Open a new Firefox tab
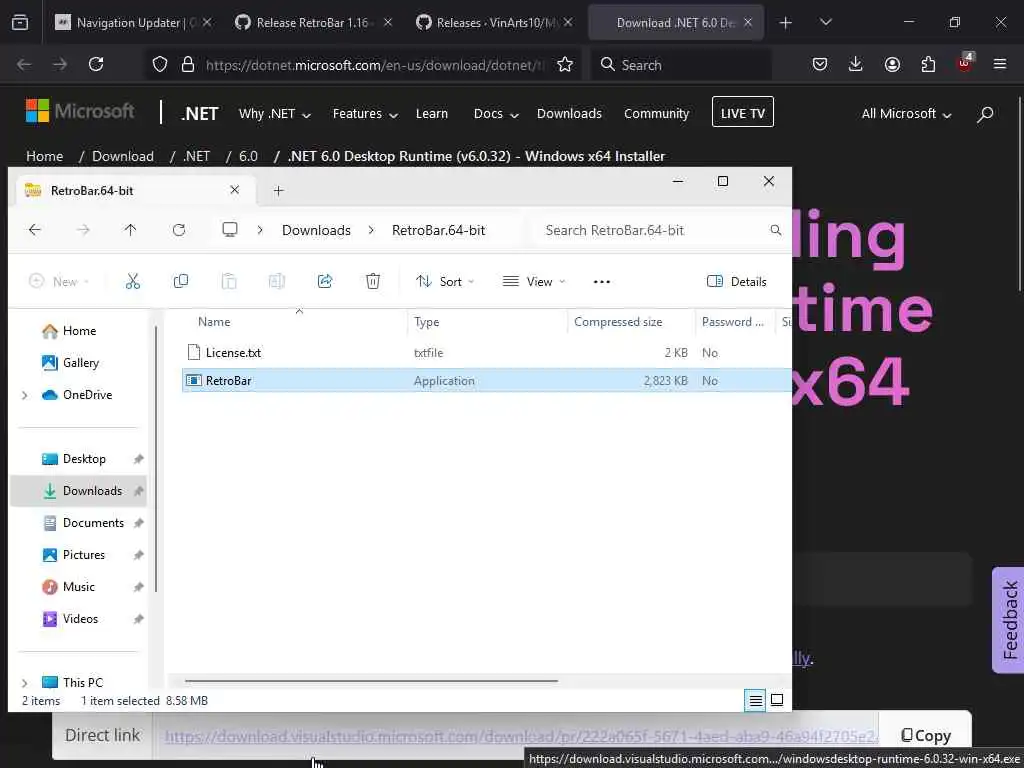Image resolution: width=1024 pixels, height=768 pixels. (786, 23)
